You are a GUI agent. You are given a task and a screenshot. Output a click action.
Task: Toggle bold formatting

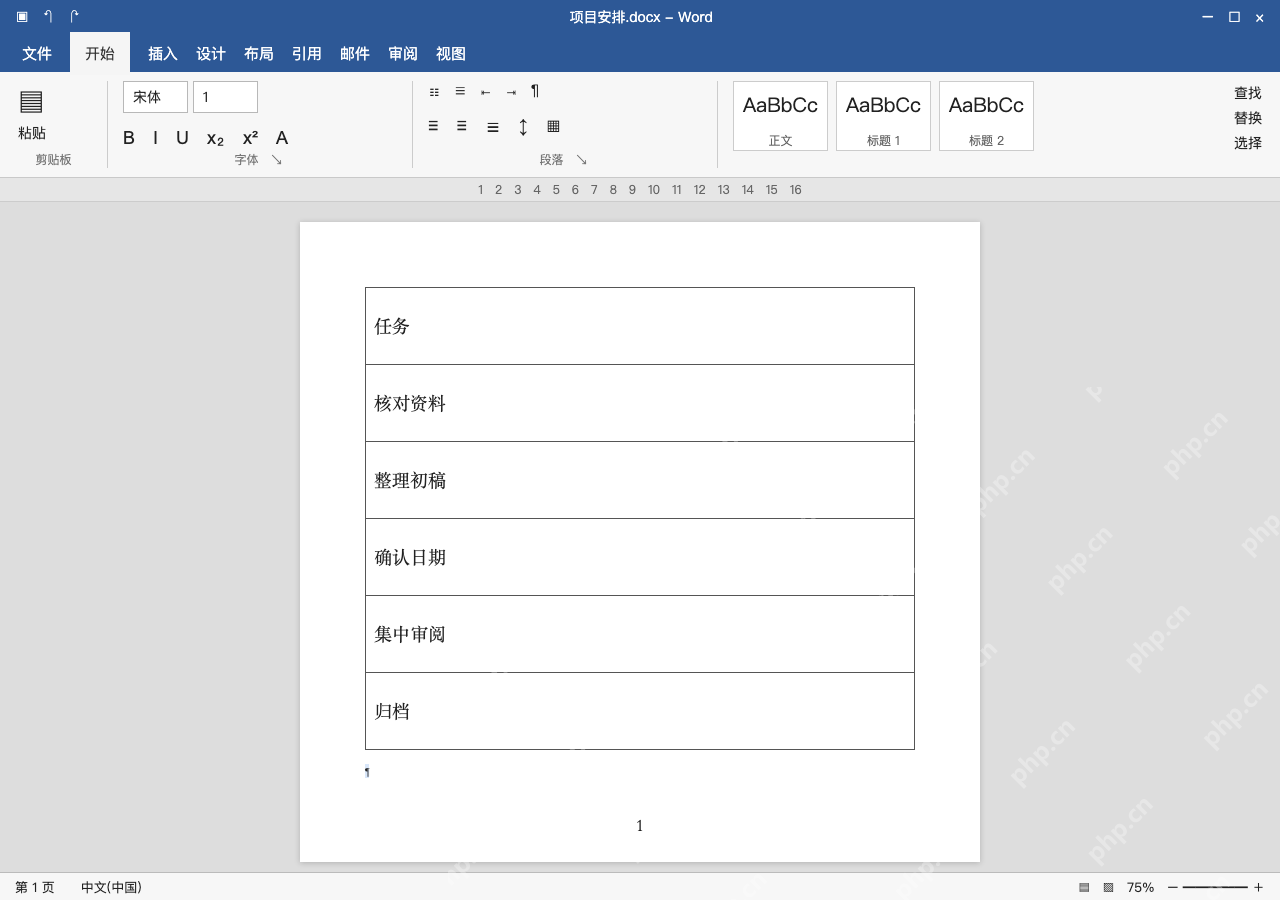pos(129,138)
